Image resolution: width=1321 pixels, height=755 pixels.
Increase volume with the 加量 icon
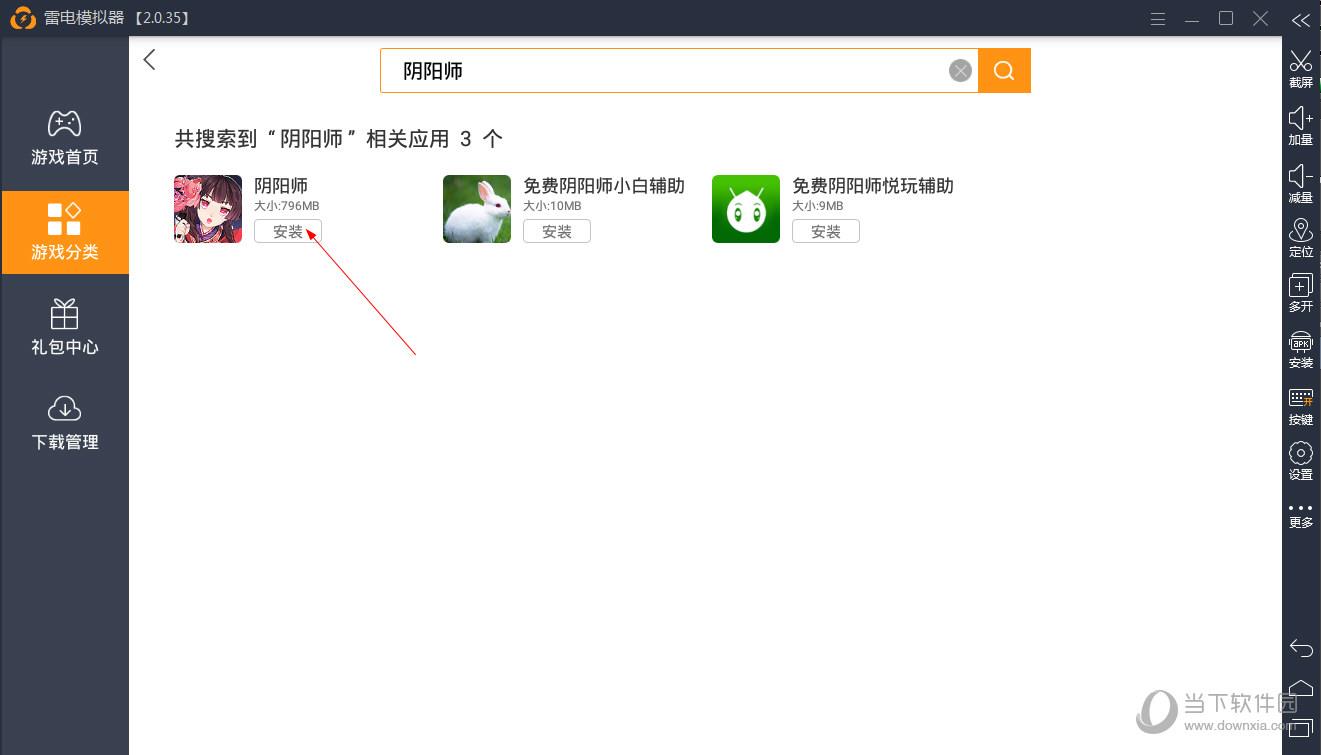coord(1300,127)
